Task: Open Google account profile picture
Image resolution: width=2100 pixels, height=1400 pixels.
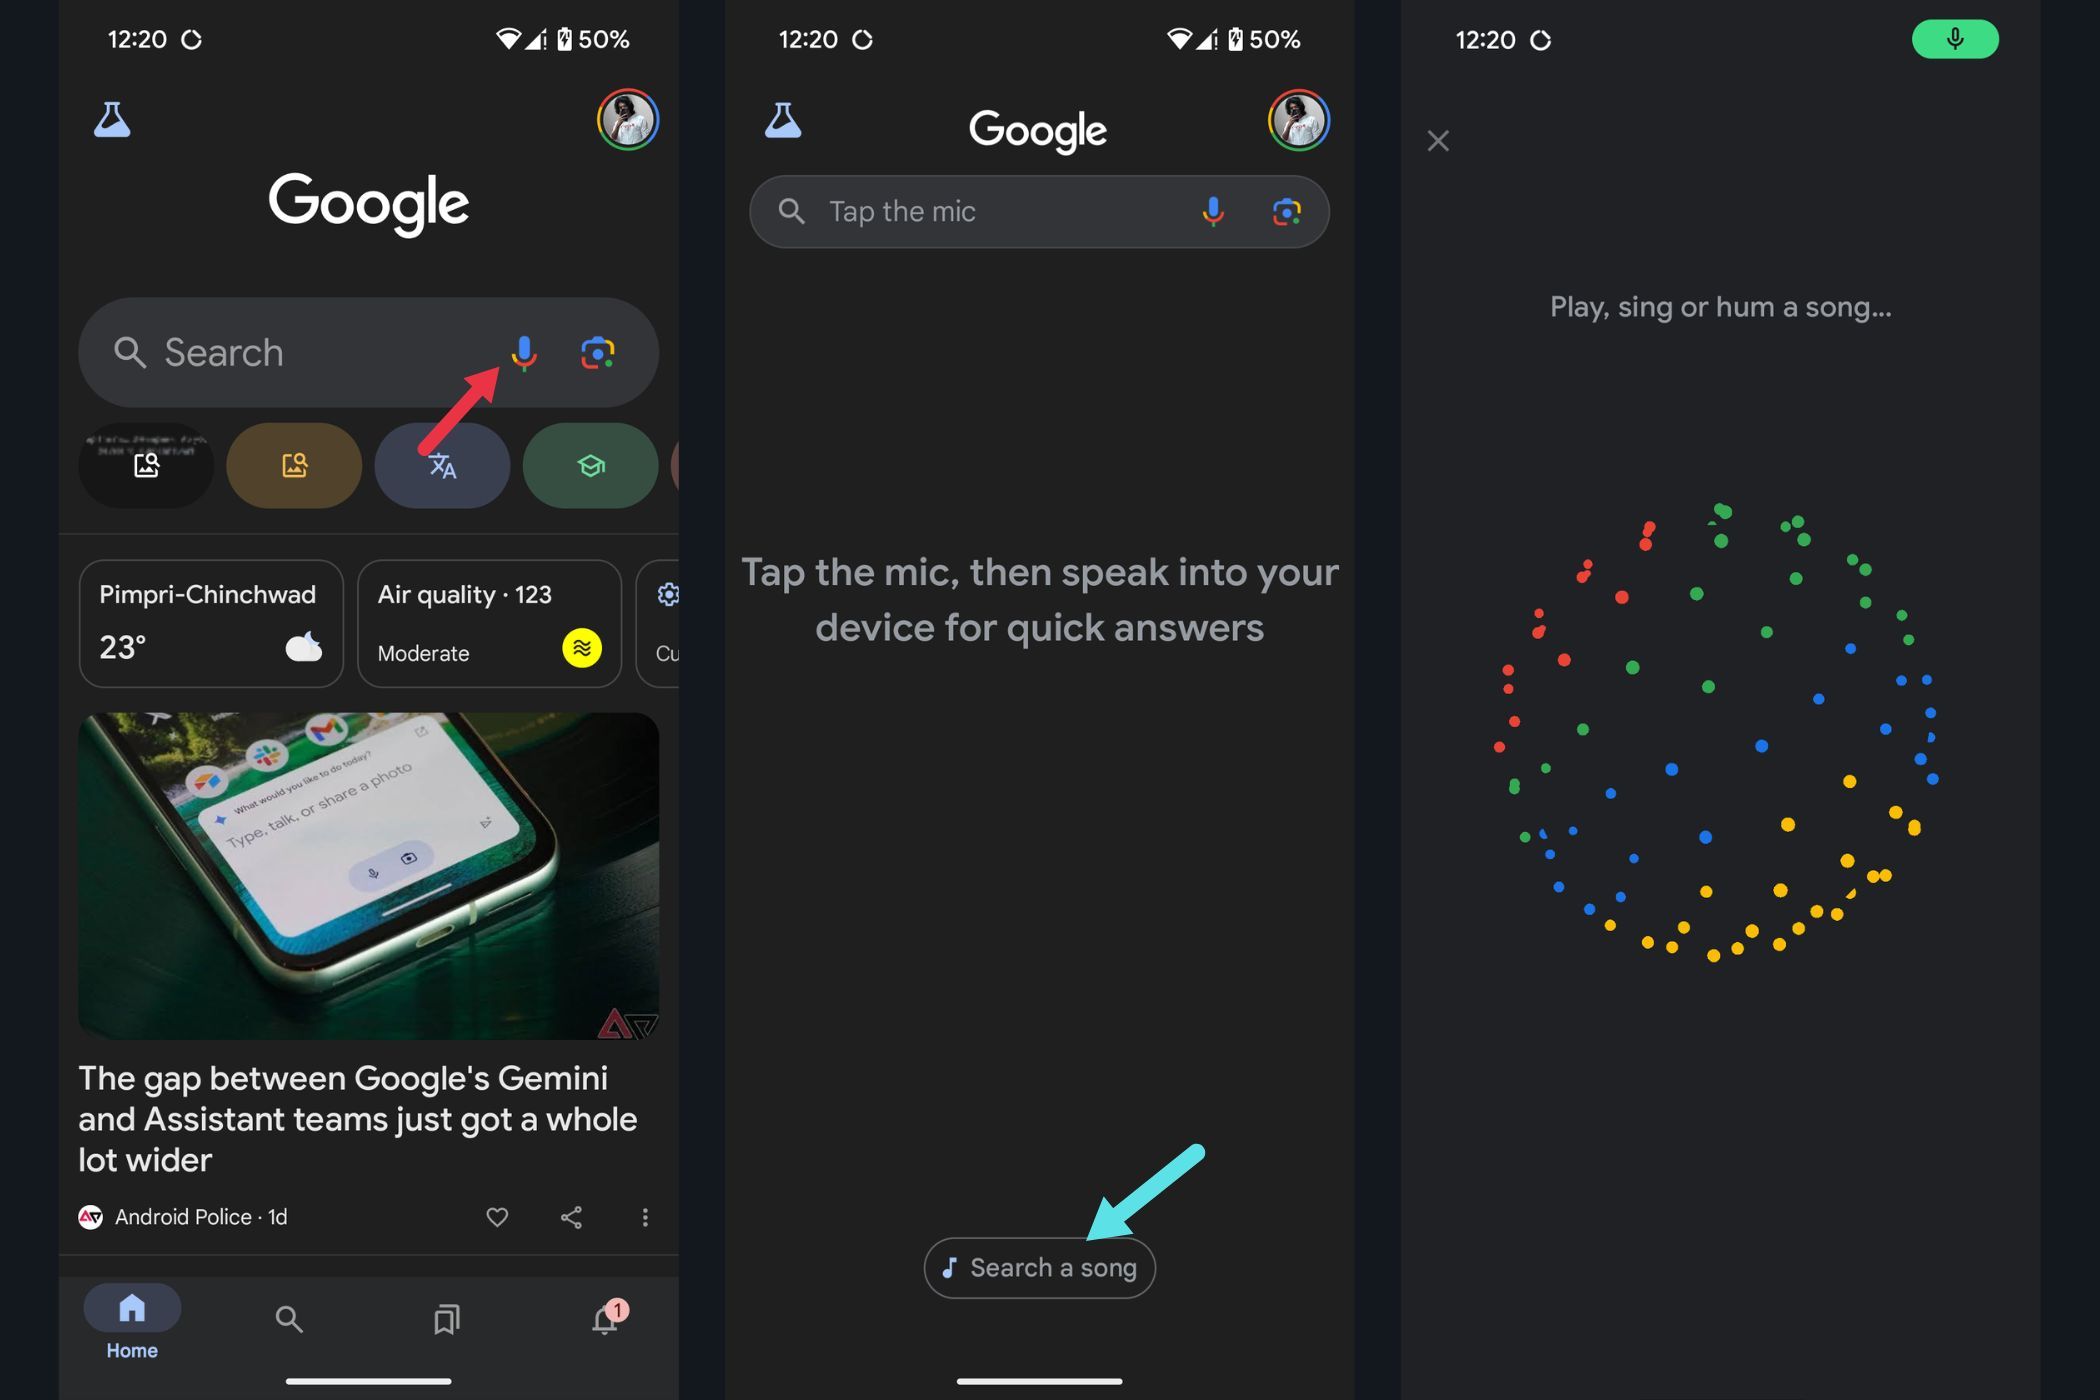Action: 627,120
